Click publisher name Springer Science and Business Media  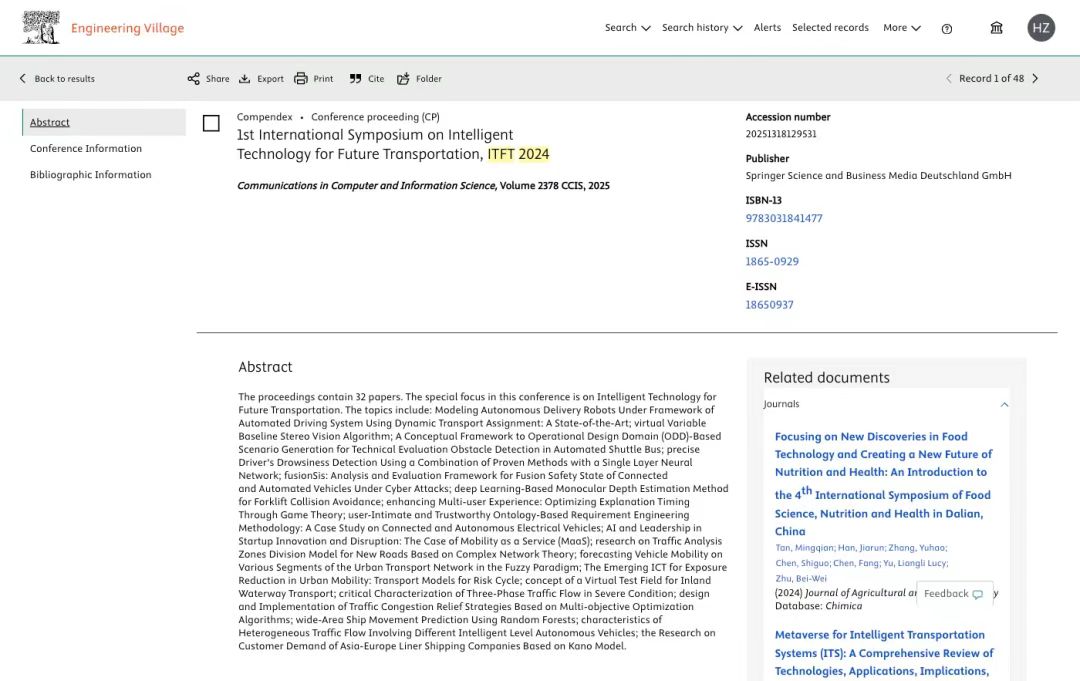point(878,176)
